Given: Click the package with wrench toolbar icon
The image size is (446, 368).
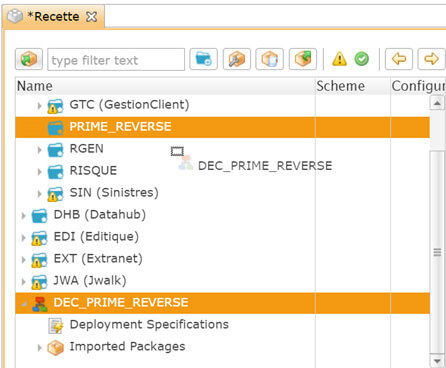Looking at the screenshot, I should click(x=237, y=59).
